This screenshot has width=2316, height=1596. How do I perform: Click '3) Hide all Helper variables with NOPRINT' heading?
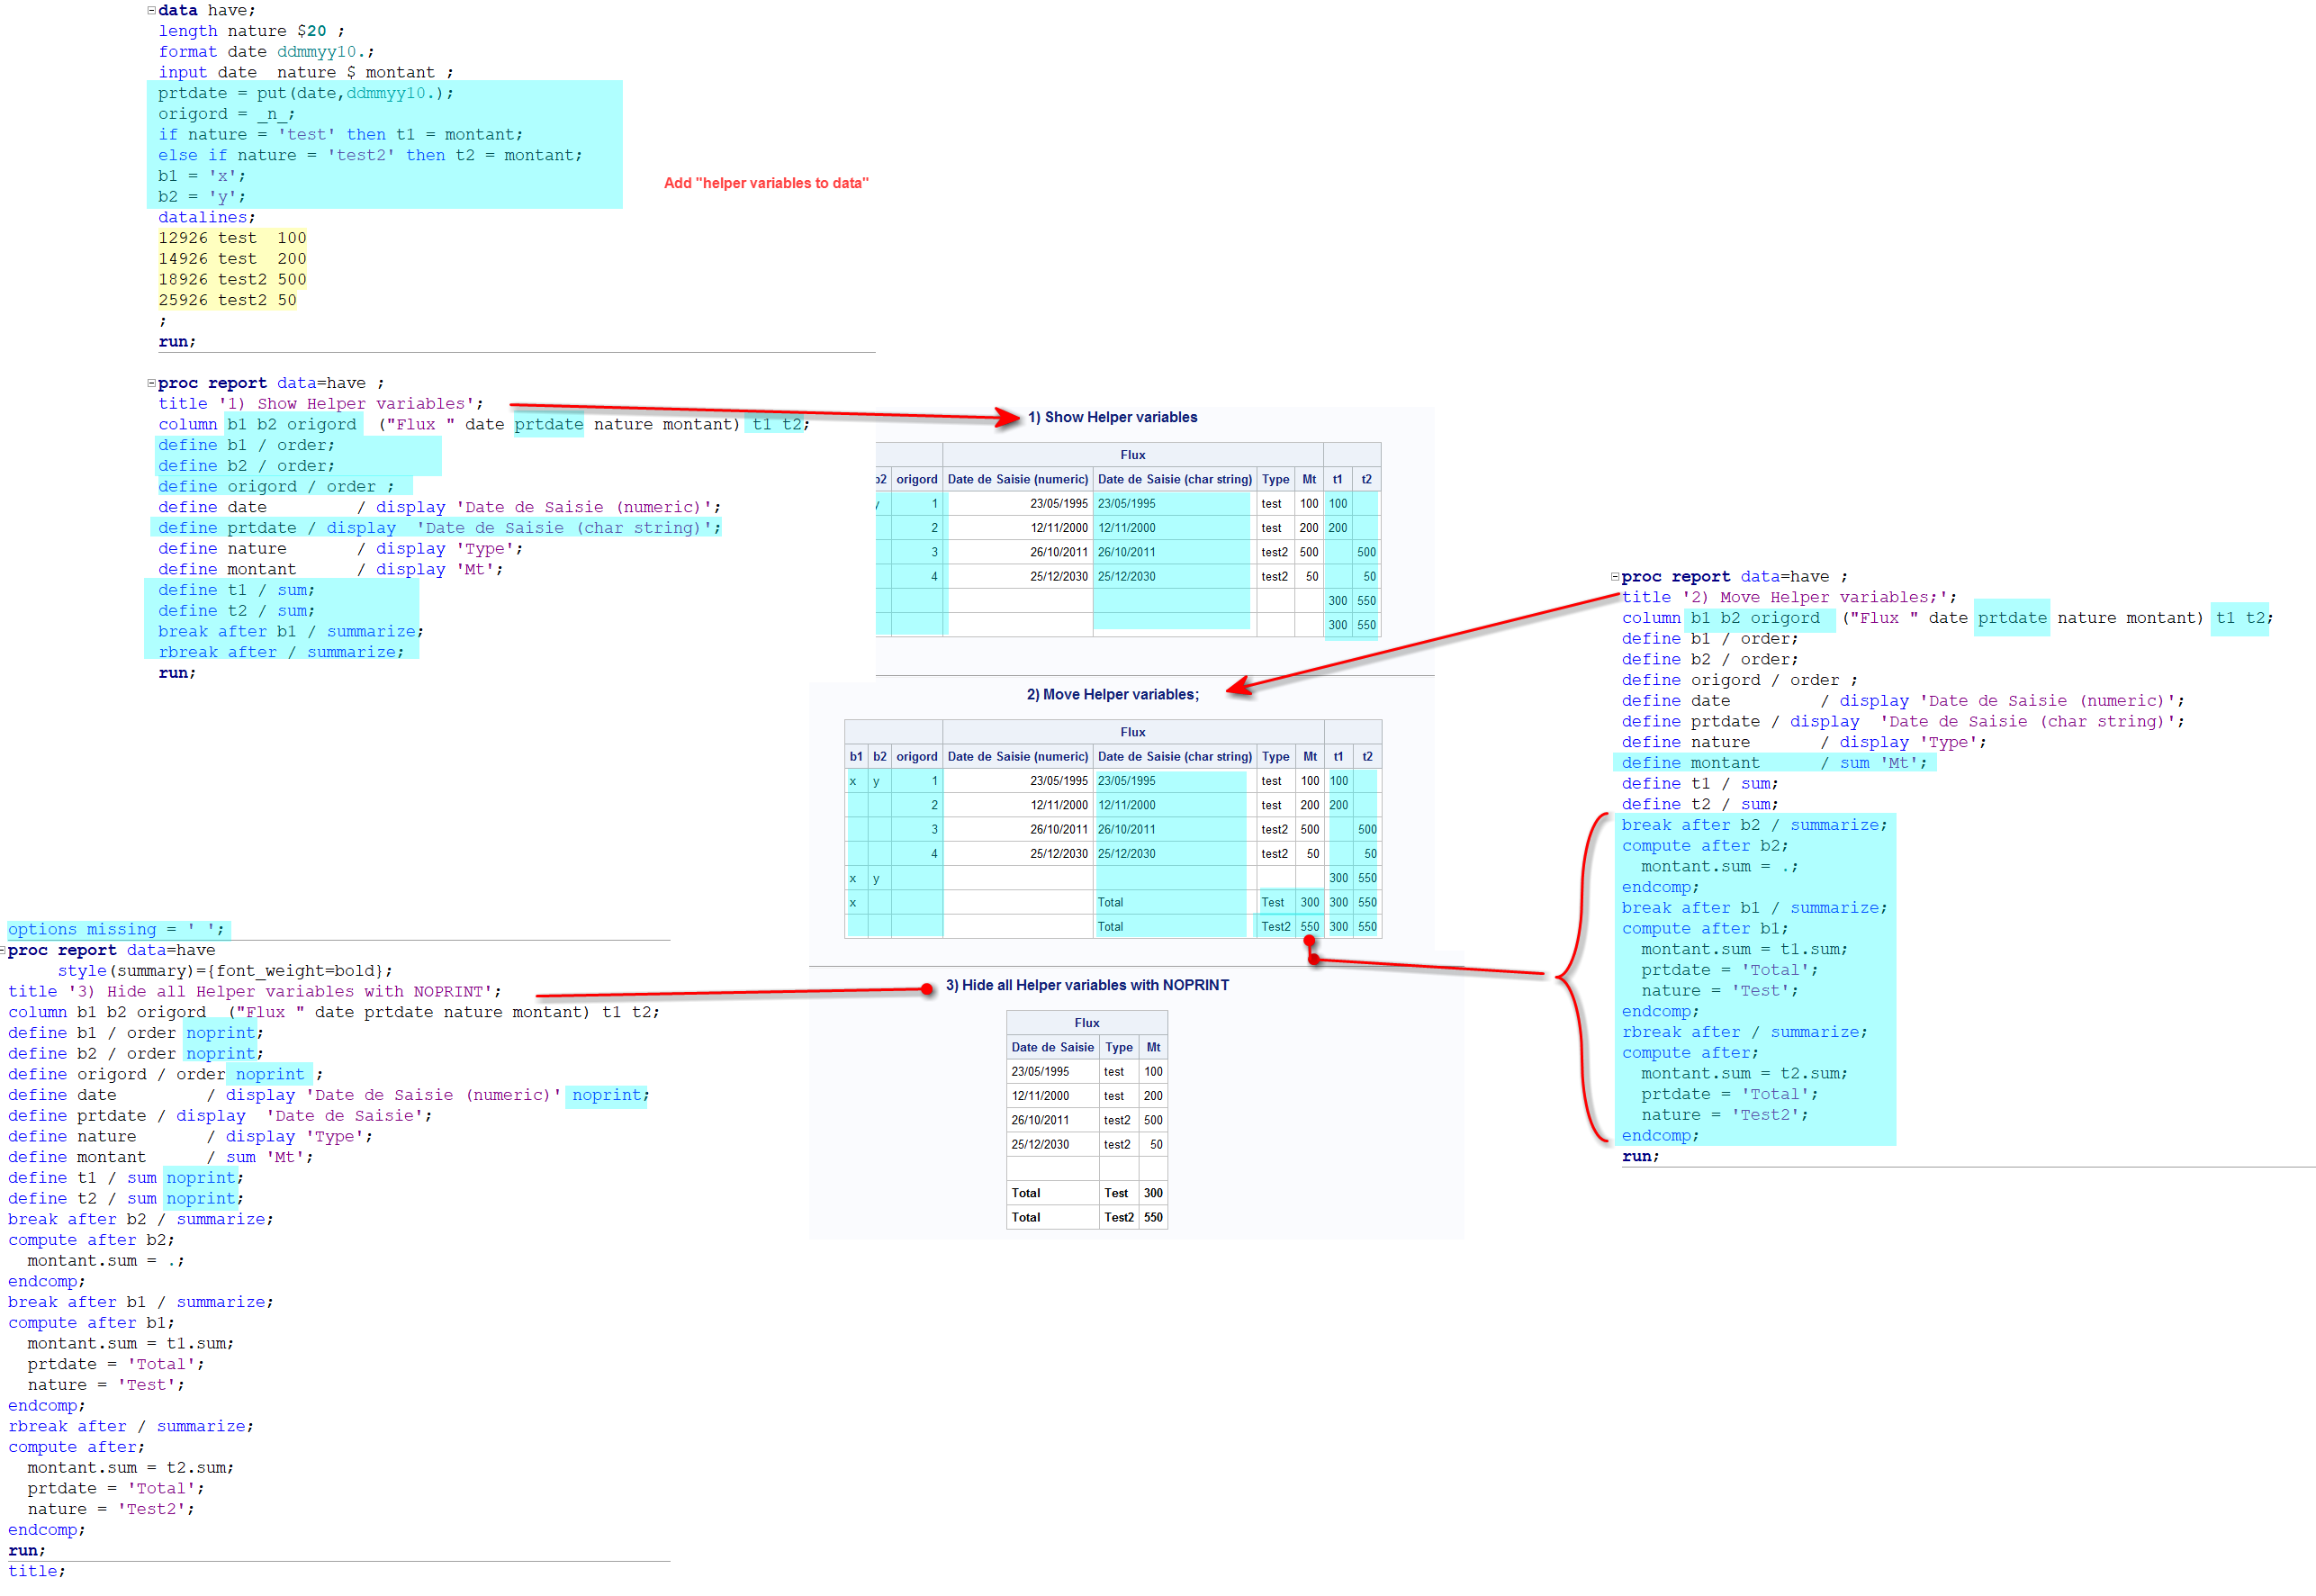(x=1087, y=985)
